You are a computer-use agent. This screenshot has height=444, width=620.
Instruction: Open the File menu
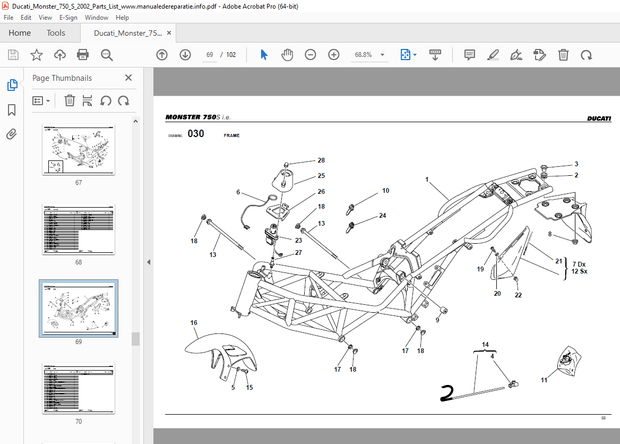pos(8,17)
